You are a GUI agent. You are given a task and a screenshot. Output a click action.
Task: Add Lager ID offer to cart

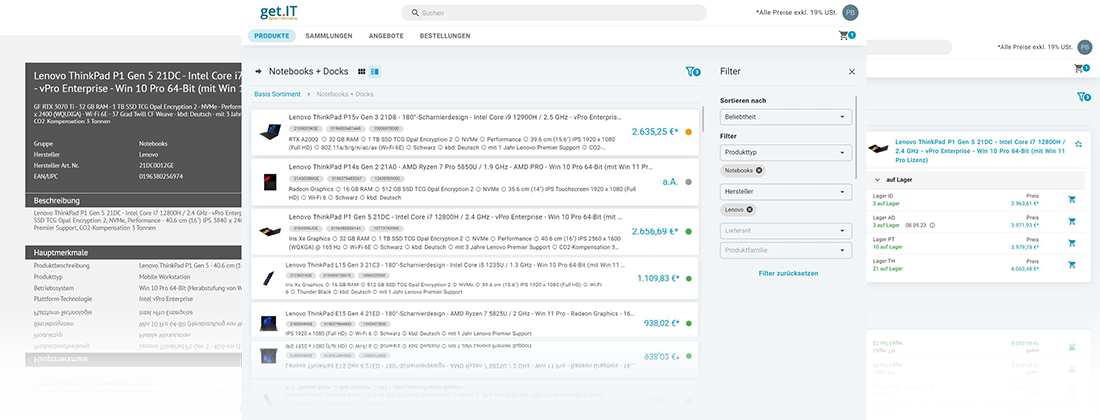(1072, 200)
